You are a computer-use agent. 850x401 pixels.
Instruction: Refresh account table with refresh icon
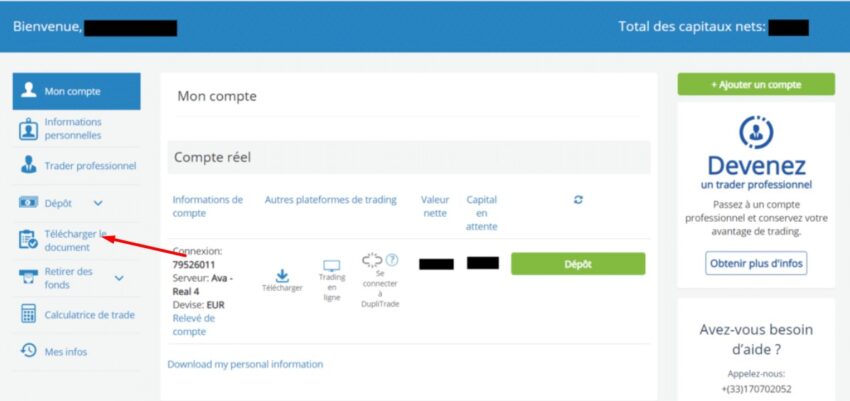[x=578, y=199]
